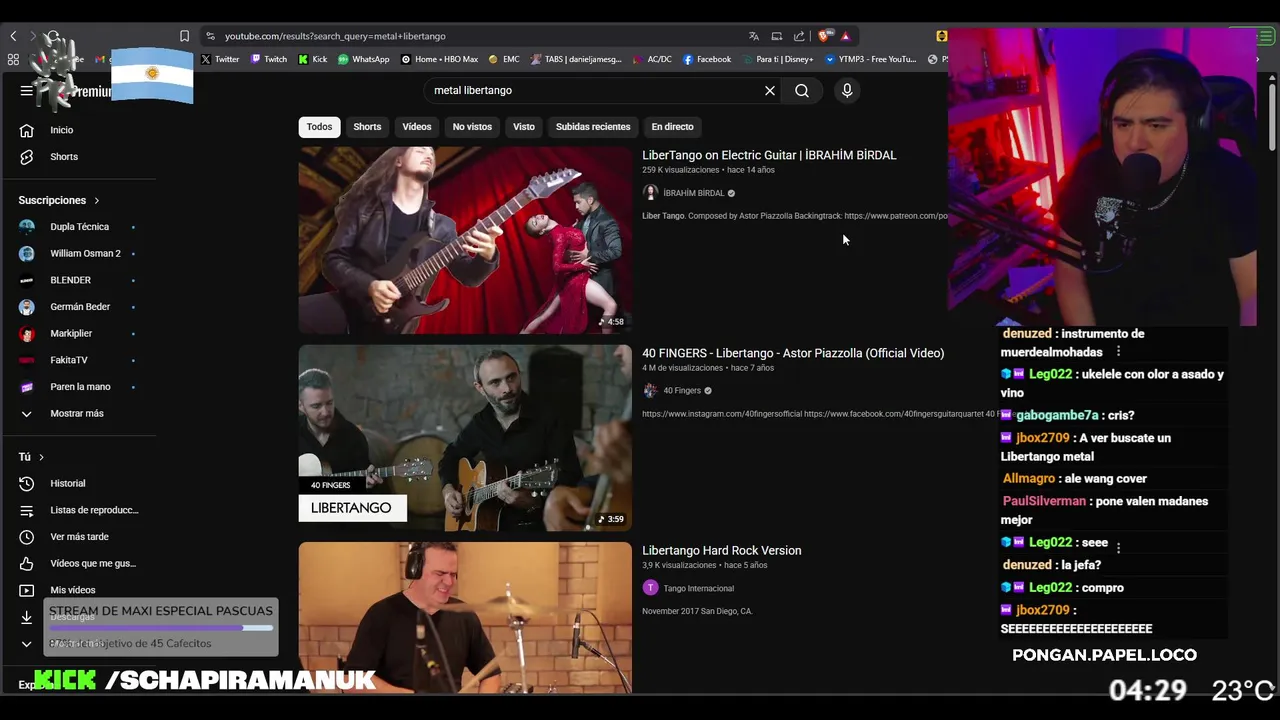Click the 'Libertango Hard Rock Version' title
1280x720 pixels.
point(721,551)
